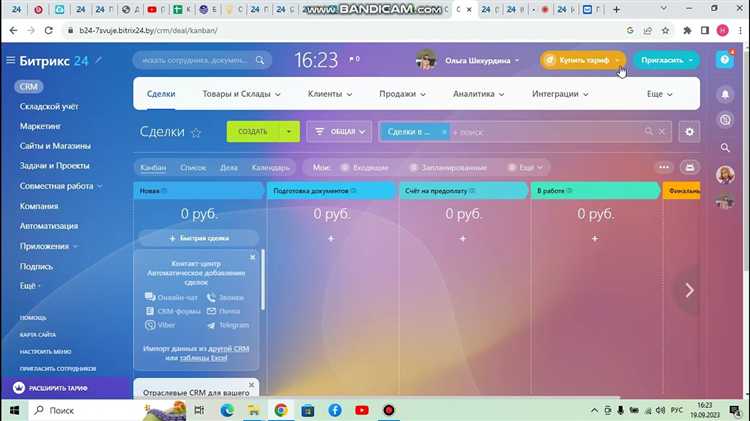
Task: Click Пригласить button
Action: pos(666,60)
